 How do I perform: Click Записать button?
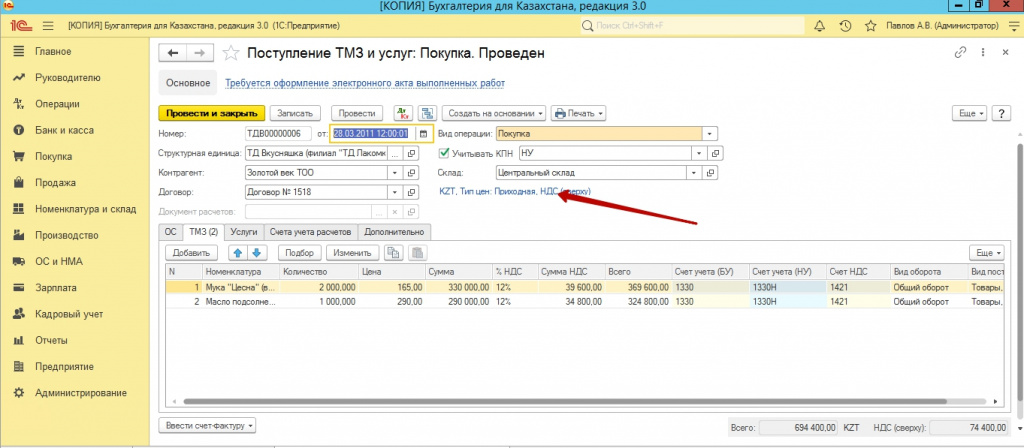296,113
